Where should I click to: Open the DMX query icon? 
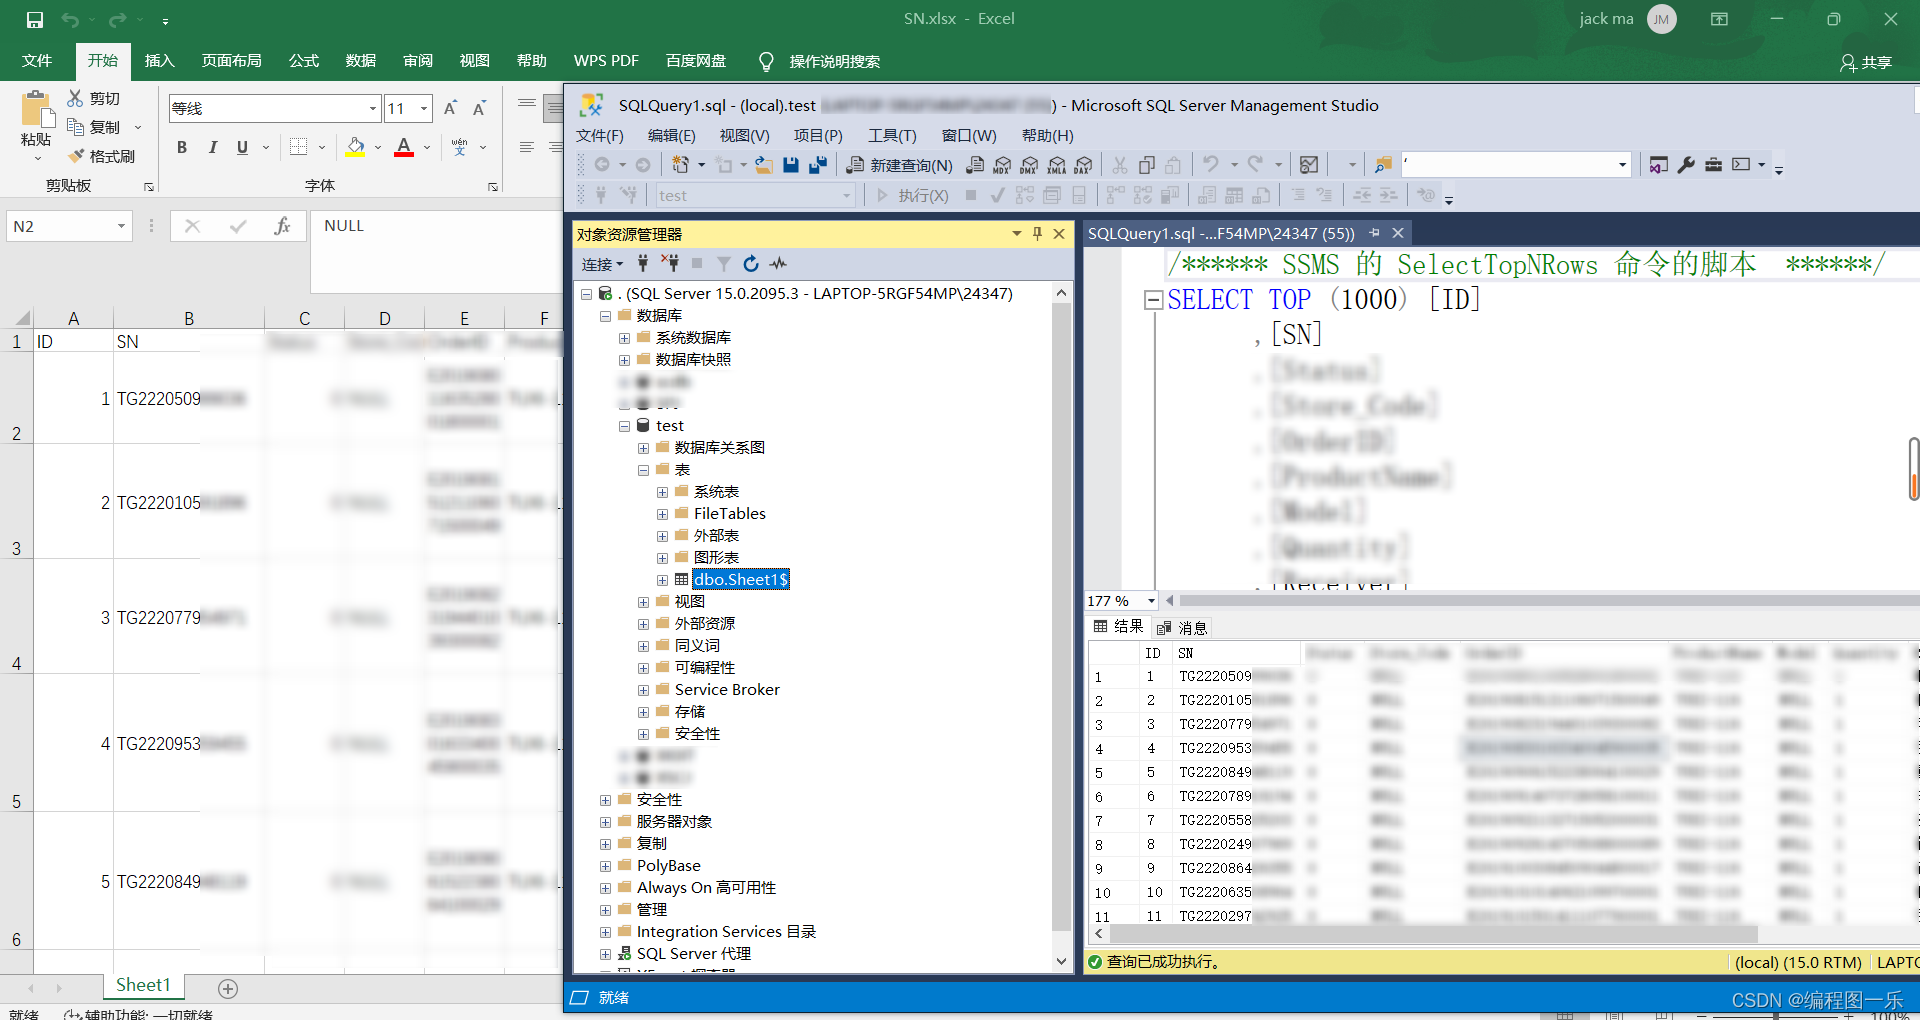[1030, 165]
